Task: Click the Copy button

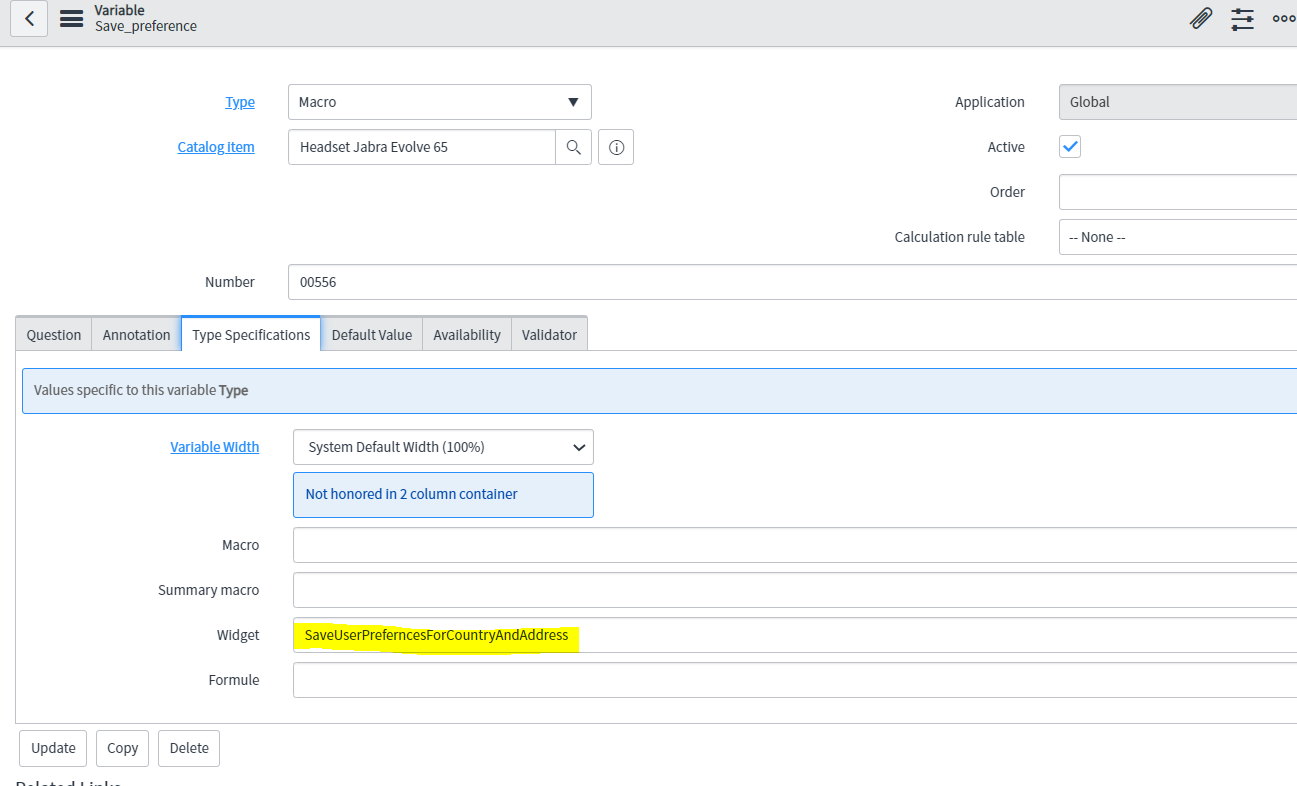Action: [x=122, y=748]
